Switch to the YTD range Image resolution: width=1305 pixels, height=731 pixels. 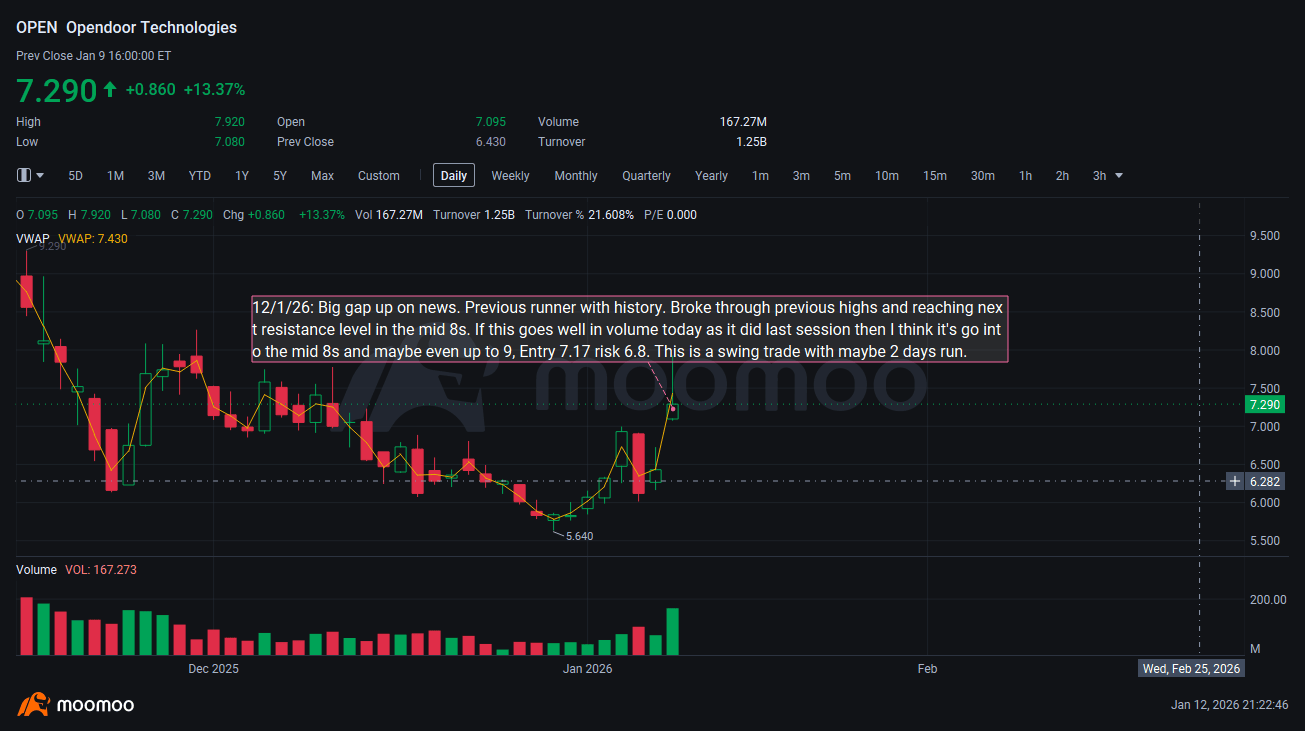(200, 176)
